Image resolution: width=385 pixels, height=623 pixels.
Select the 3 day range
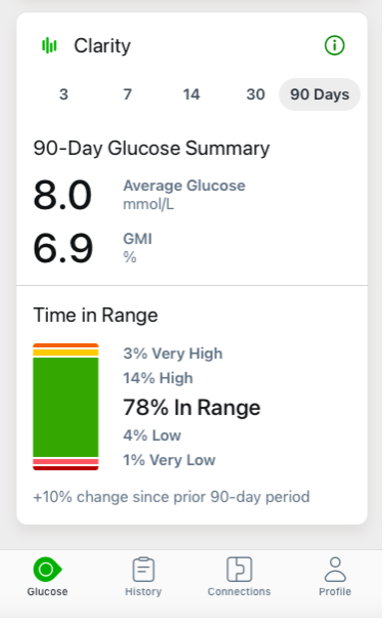64,95
